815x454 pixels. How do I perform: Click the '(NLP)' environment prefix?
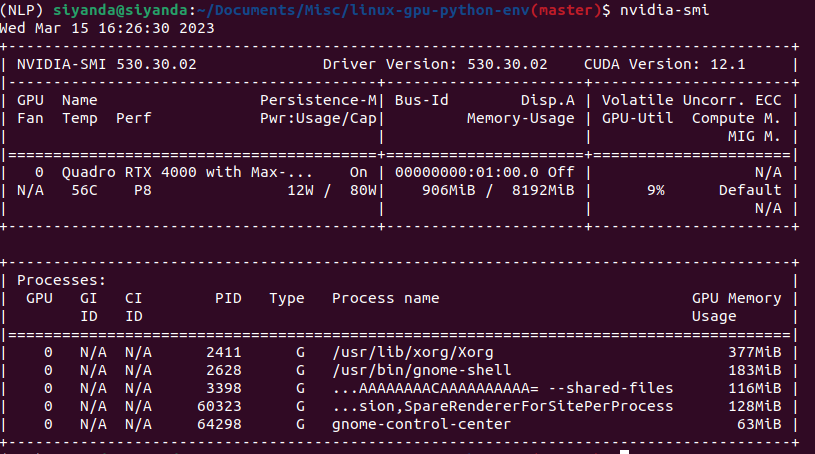(21, 10)
